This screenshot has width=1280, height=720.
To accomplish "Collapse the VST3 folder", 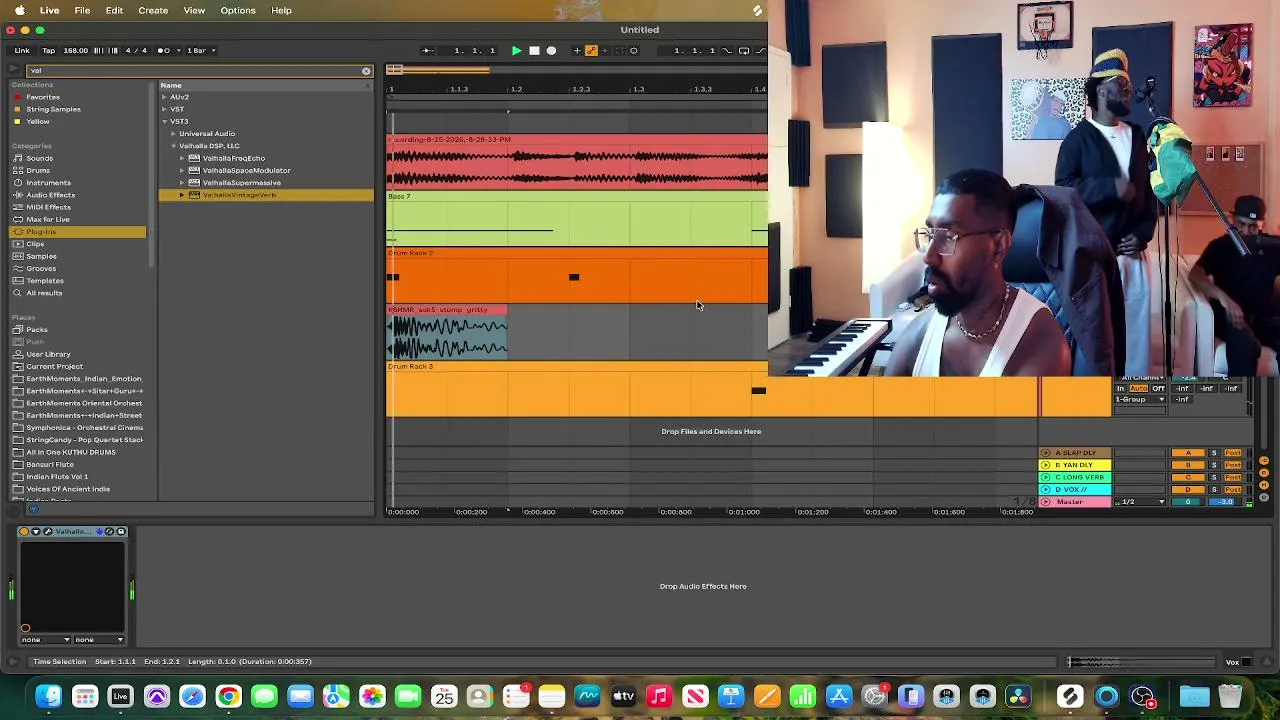I will pyautogui.click(x=165, y=121).
